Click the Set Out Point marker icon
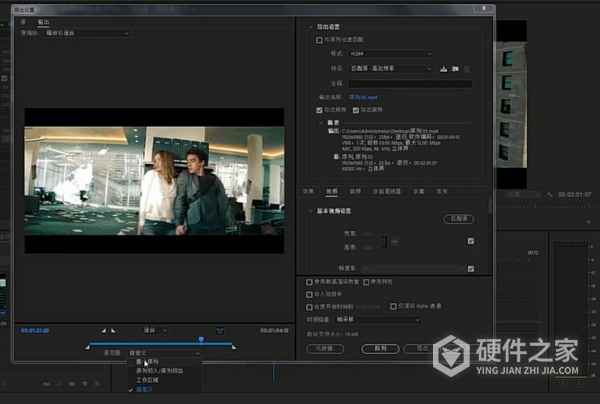The width and height of the screenshot is (600, 404). (112, 330)
